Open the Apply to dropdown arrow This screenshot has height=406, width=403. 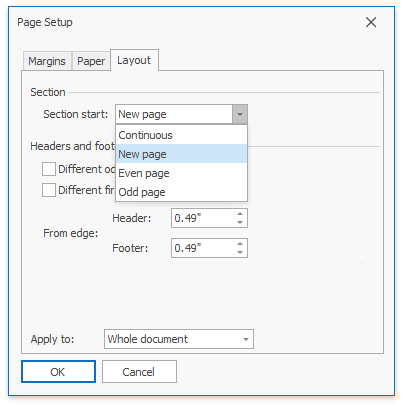click(x=246, y=339)
